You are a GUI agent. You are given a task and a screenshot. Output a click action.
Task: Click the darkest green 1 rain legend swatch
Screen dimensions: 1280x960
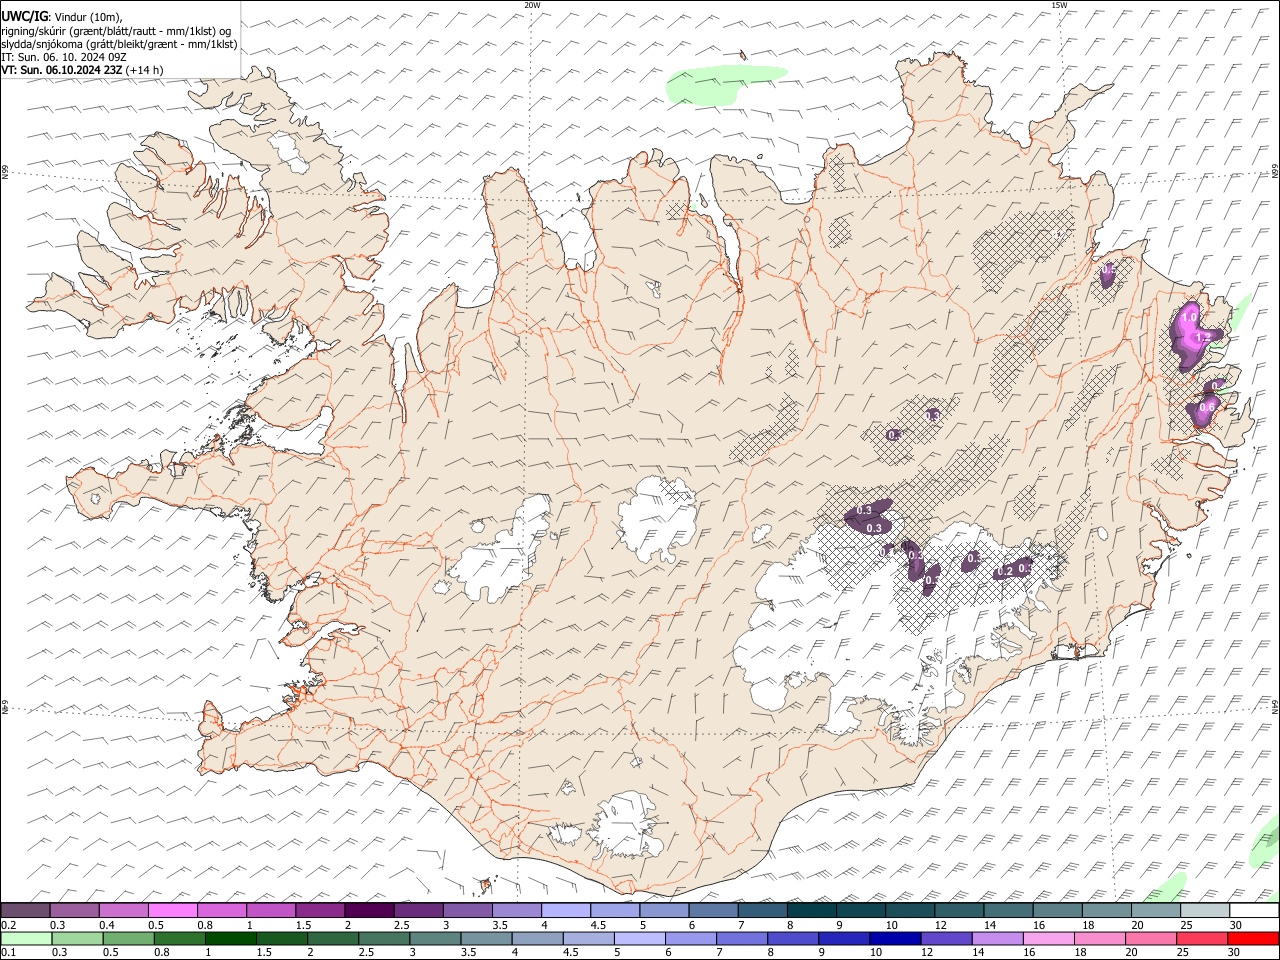click(231, 938)
